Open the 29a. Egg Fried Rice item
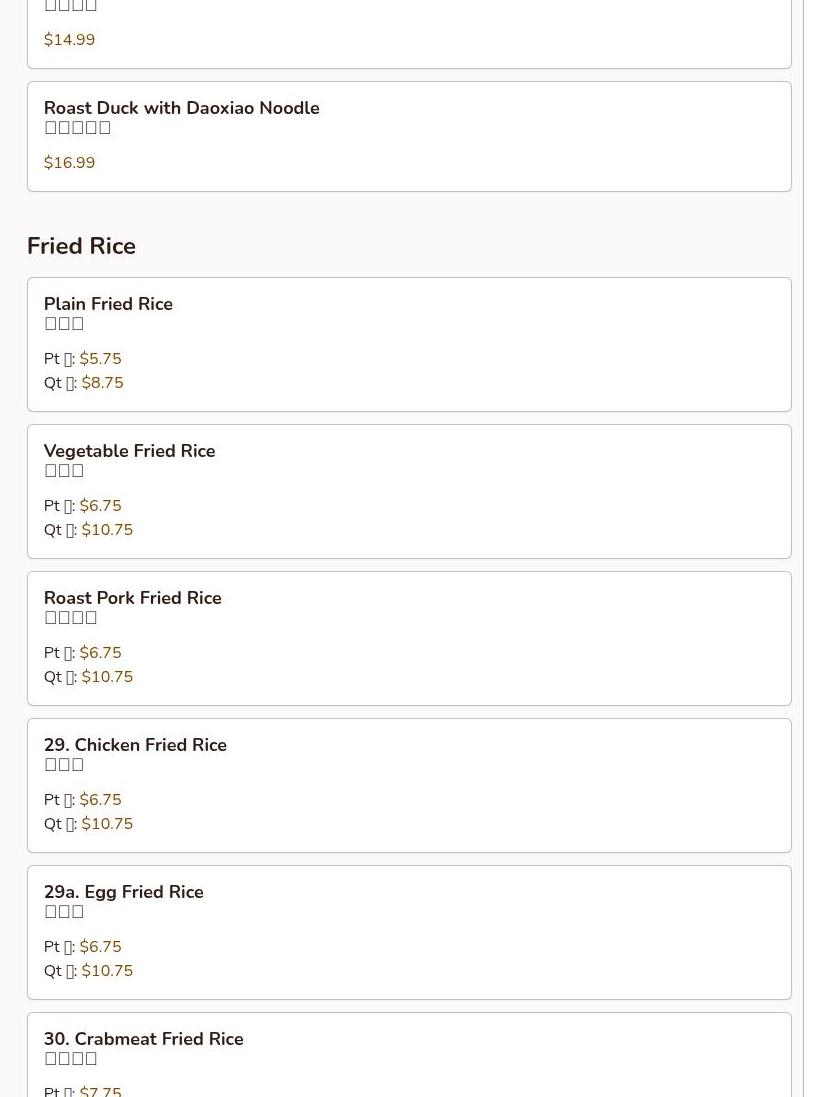 123,892
